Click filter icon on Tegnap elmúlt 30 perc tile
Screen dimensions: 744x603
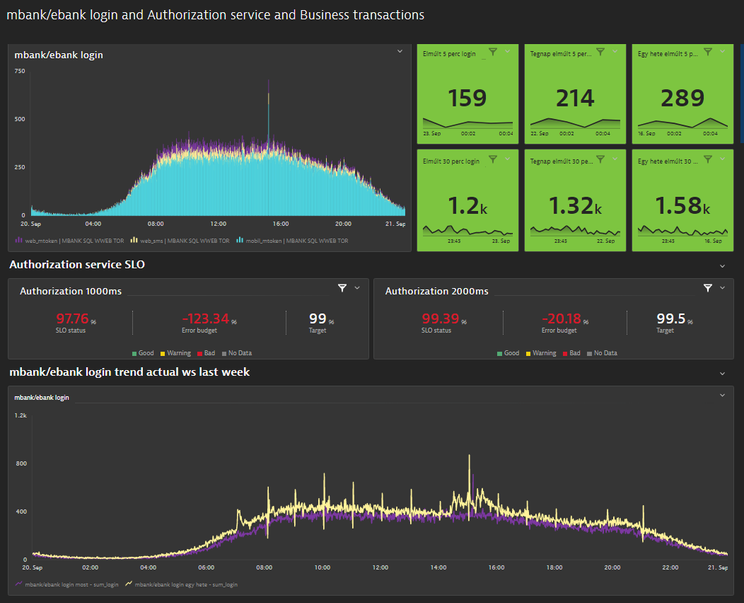pos(600,159)
